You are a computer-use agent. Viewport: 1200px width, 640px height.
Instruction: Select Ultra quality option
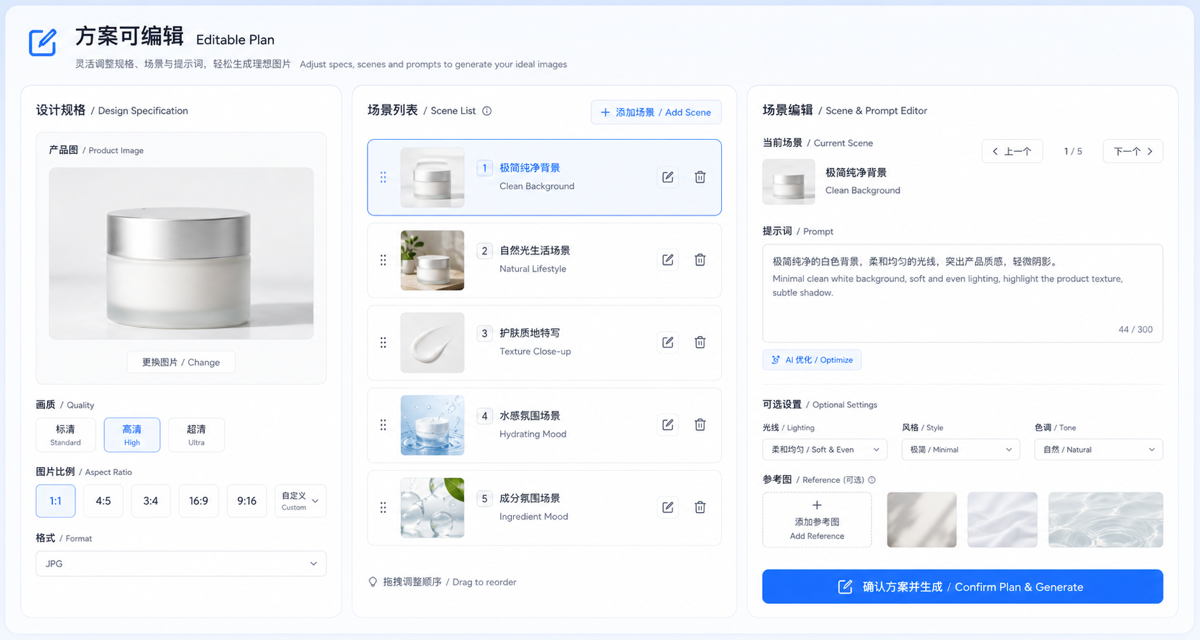point(196,435)
